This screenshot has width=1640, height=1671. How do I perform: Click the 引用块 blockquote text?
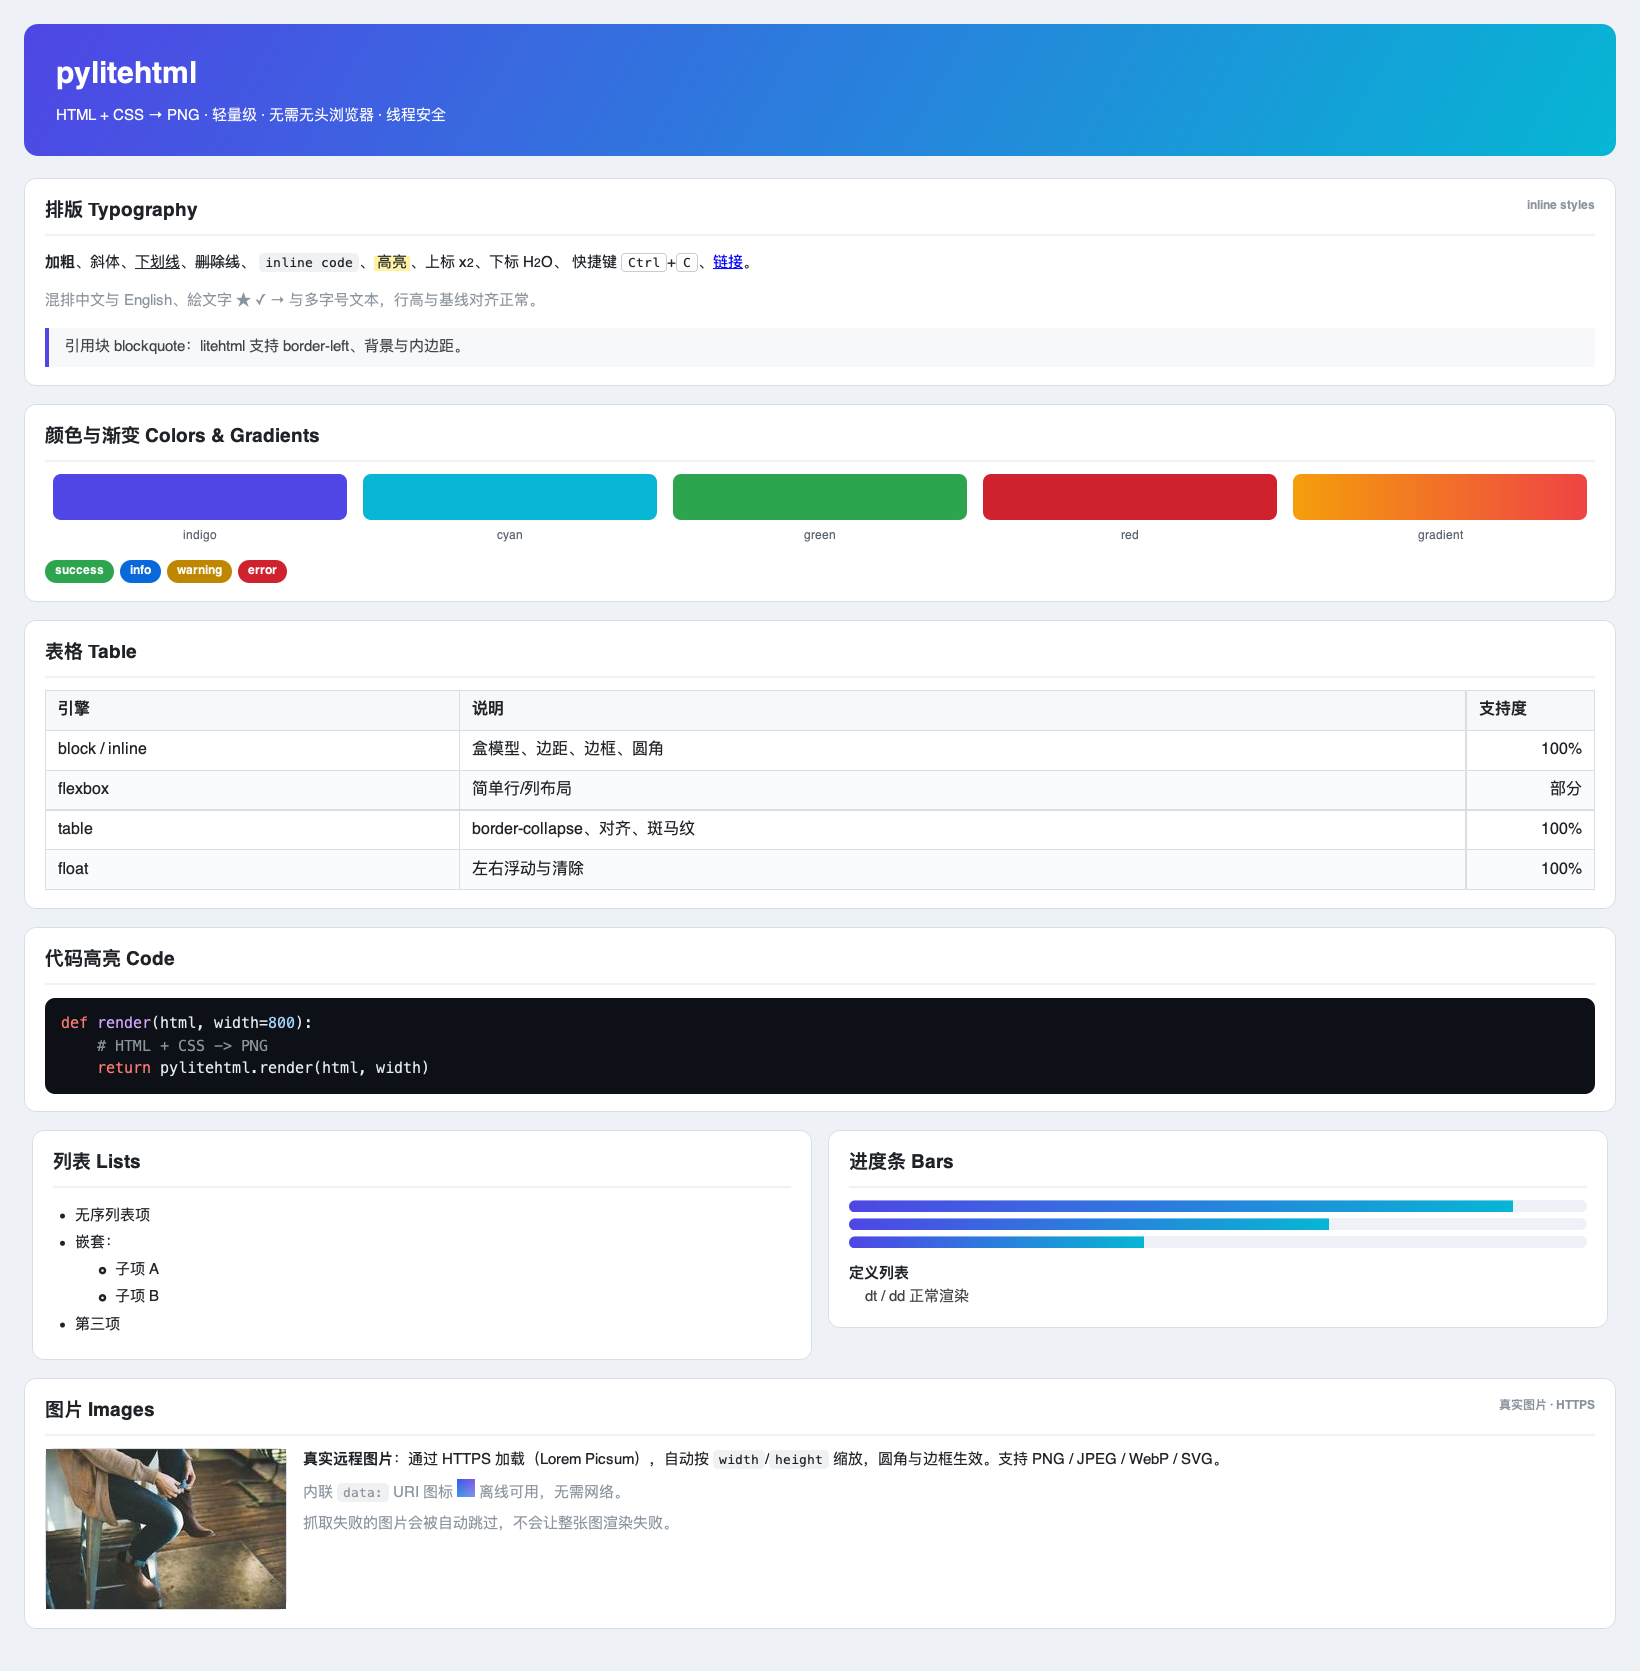(265, 346)
